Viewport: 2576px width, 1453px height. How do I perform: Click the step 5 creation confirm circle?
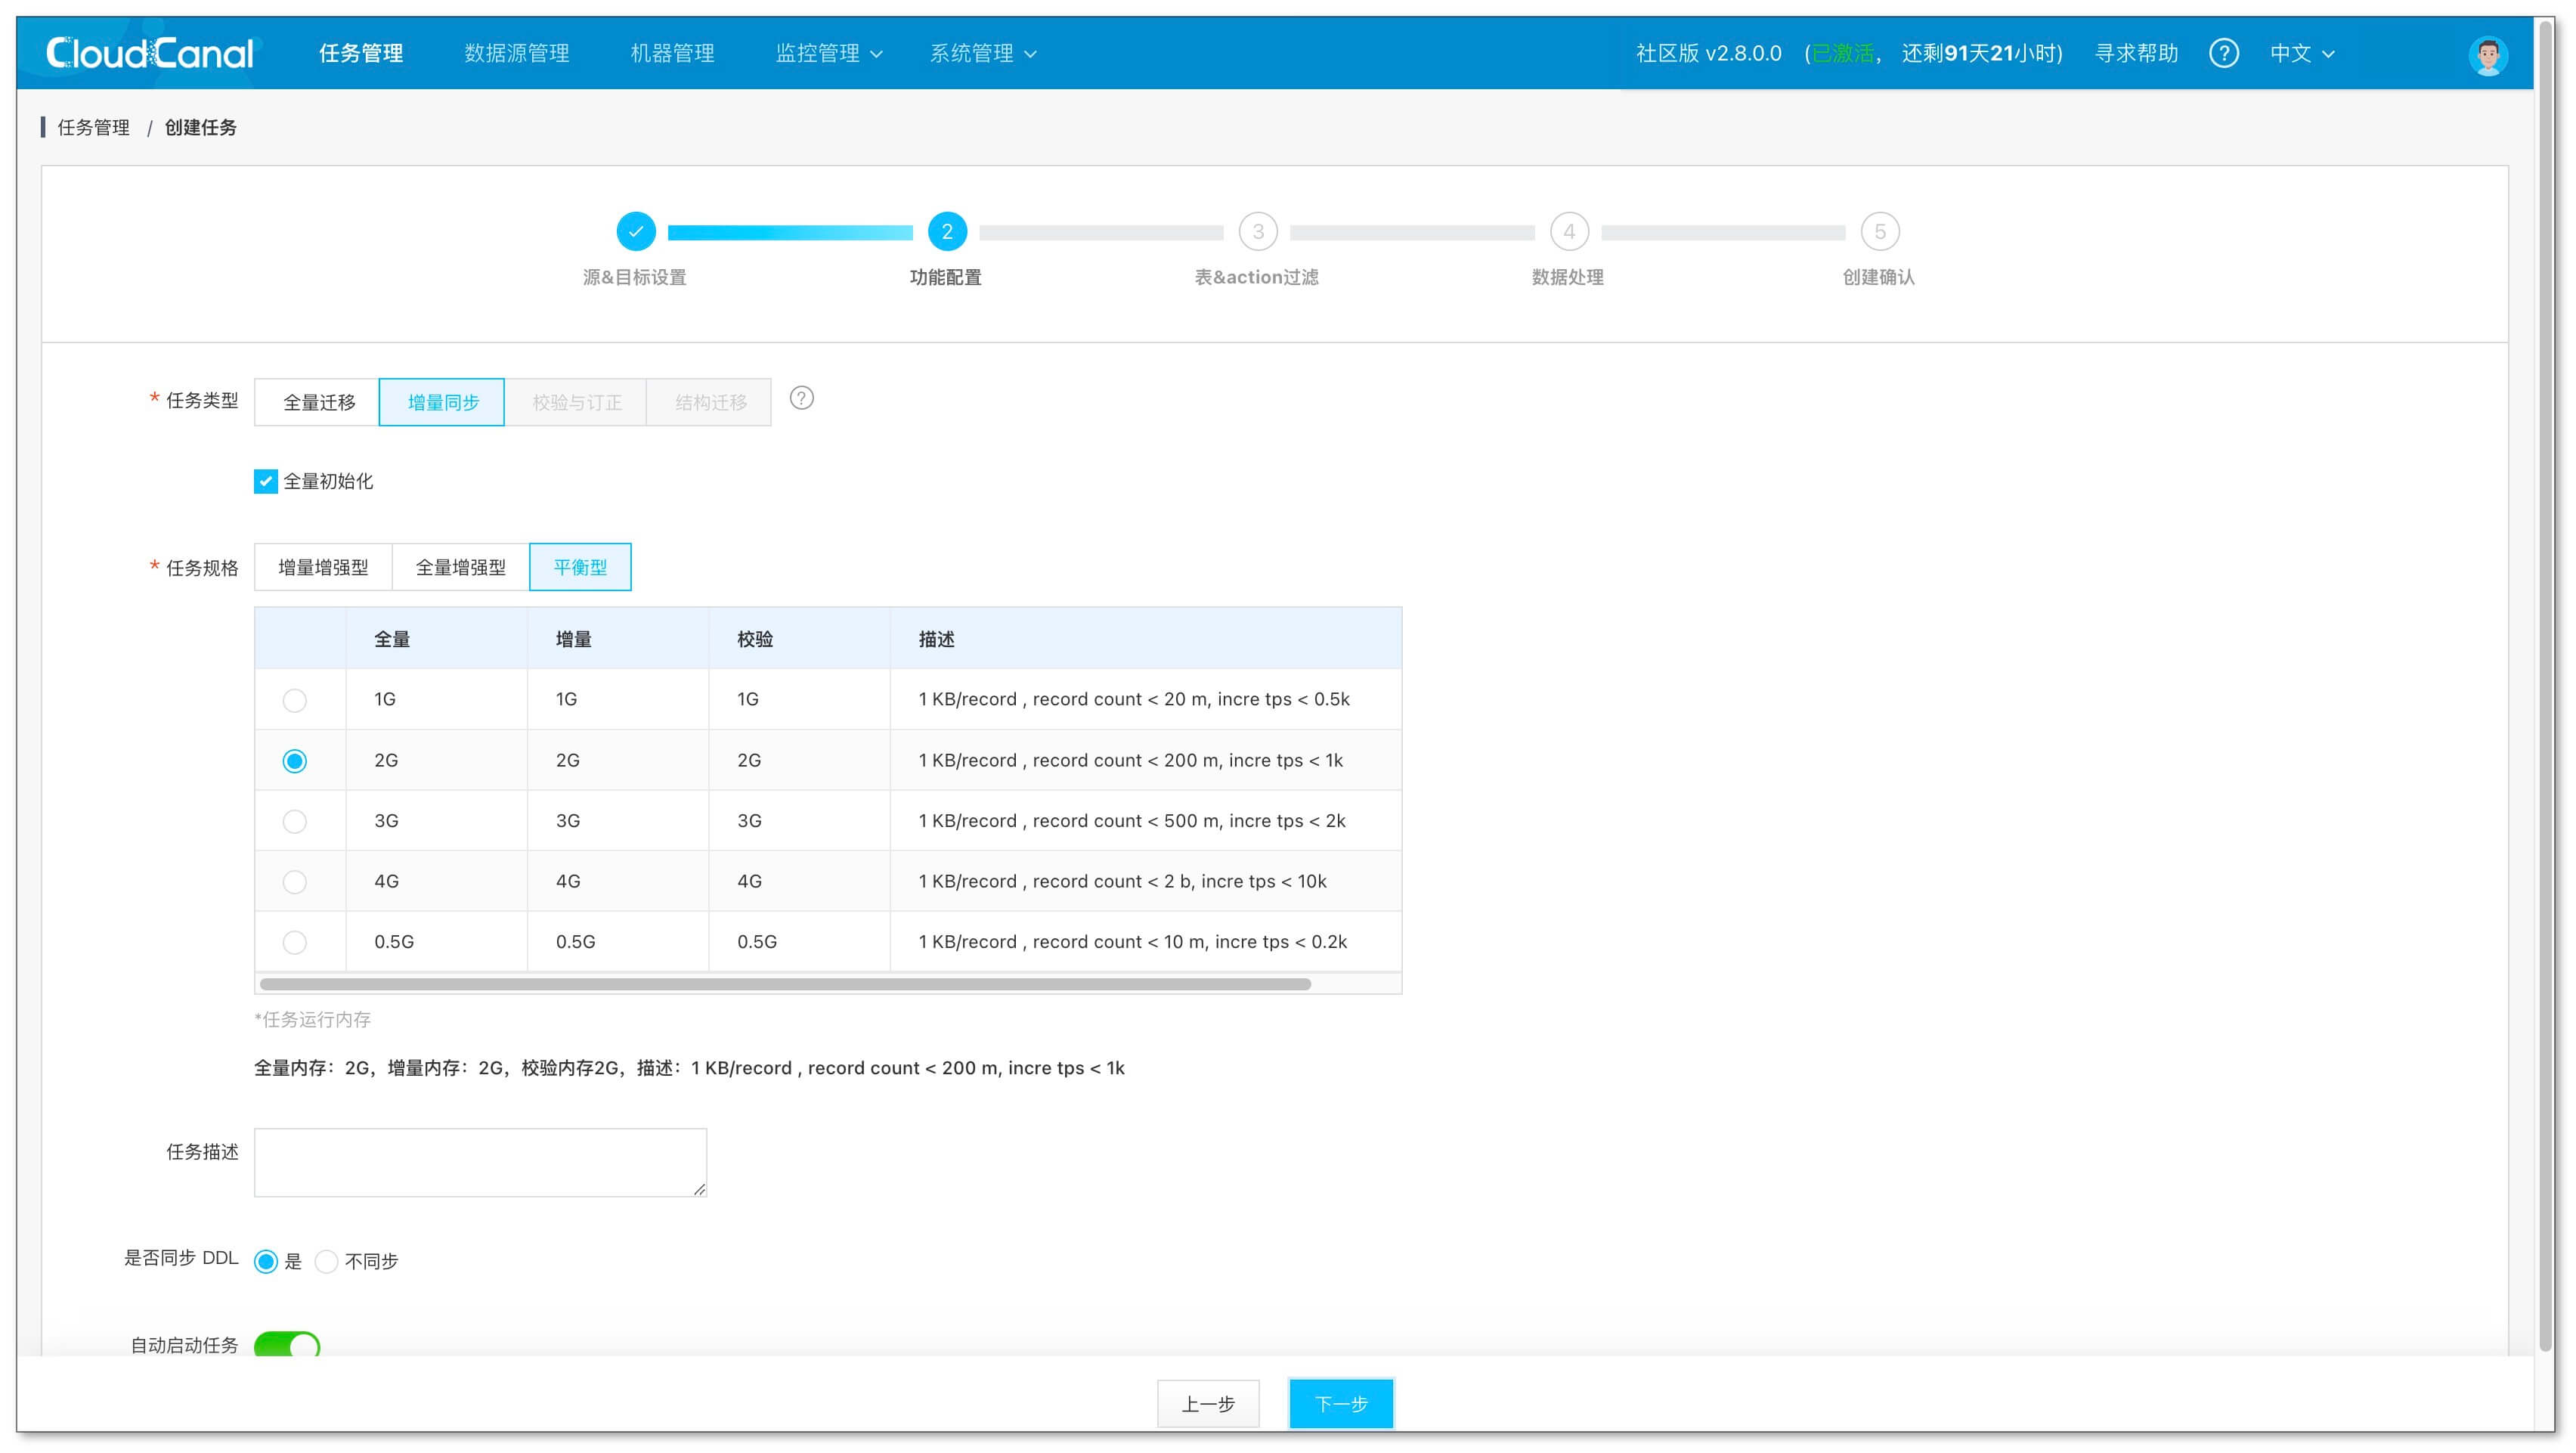(x=1879, y=232)
